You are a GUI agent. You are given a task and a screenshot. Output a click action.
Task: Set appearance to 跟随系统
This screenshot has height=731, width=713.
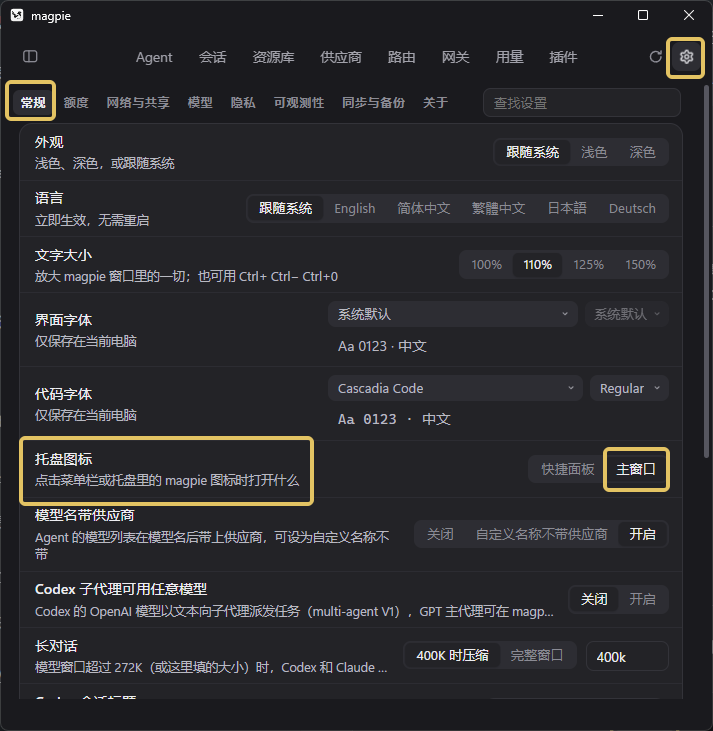pos(533,152)
